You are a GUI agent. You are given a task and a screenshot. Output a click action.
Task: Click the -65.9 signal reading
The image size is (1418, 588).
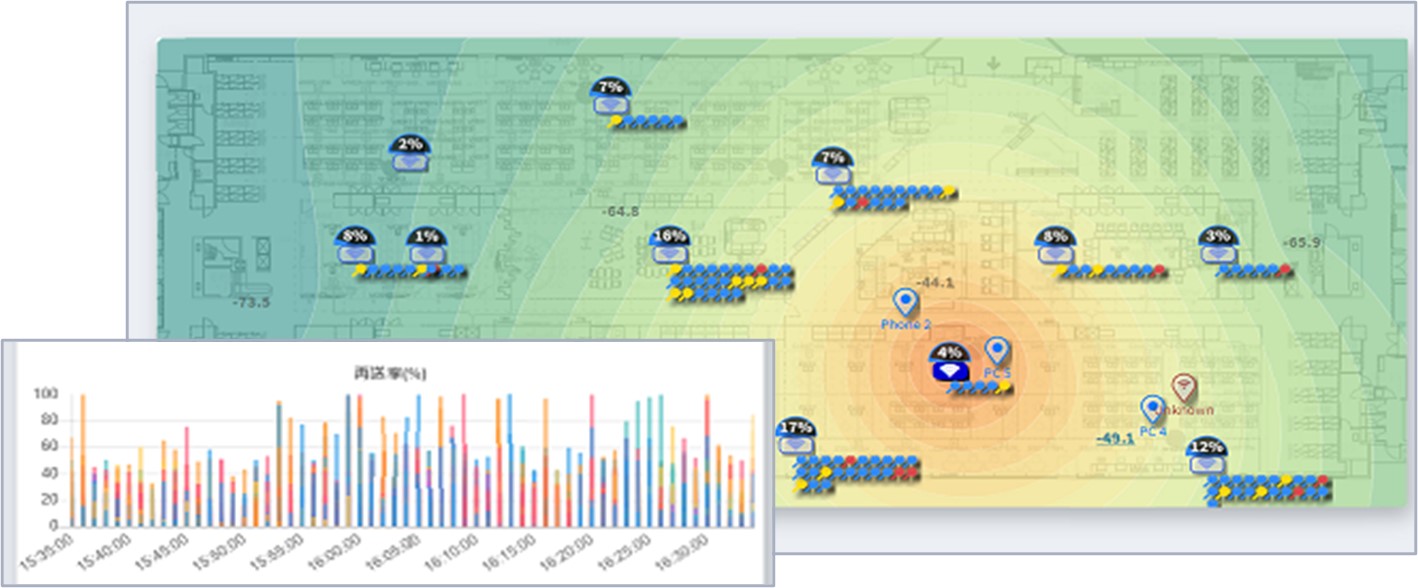pos(1301,242)
